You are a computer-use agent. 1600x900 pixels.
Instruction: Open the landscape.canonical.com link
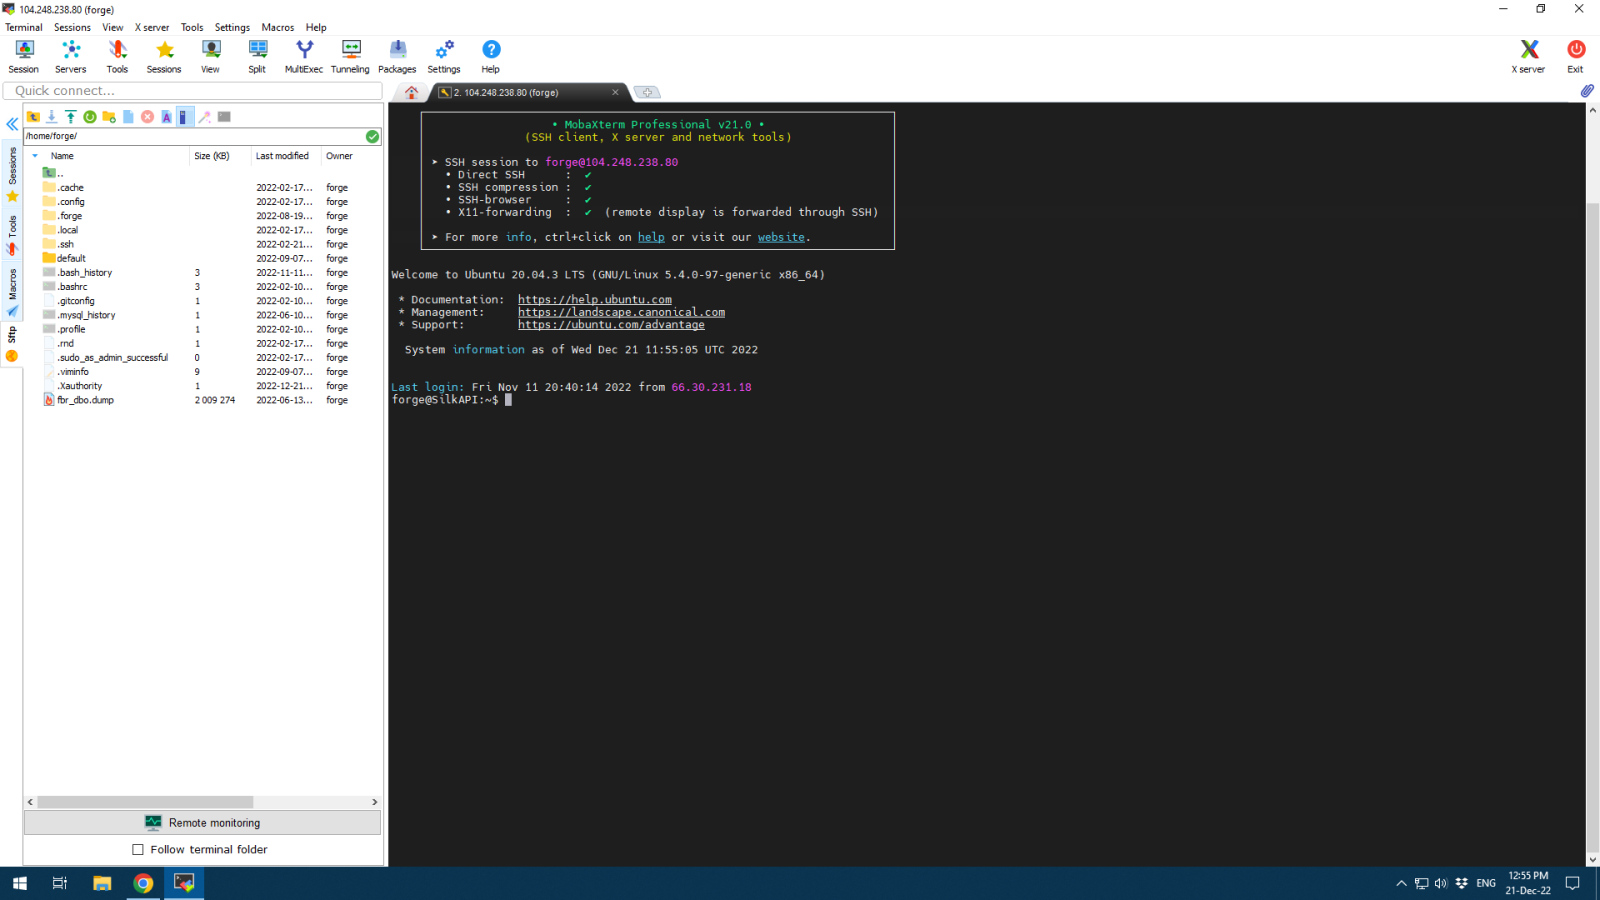[x=621, y=312]
